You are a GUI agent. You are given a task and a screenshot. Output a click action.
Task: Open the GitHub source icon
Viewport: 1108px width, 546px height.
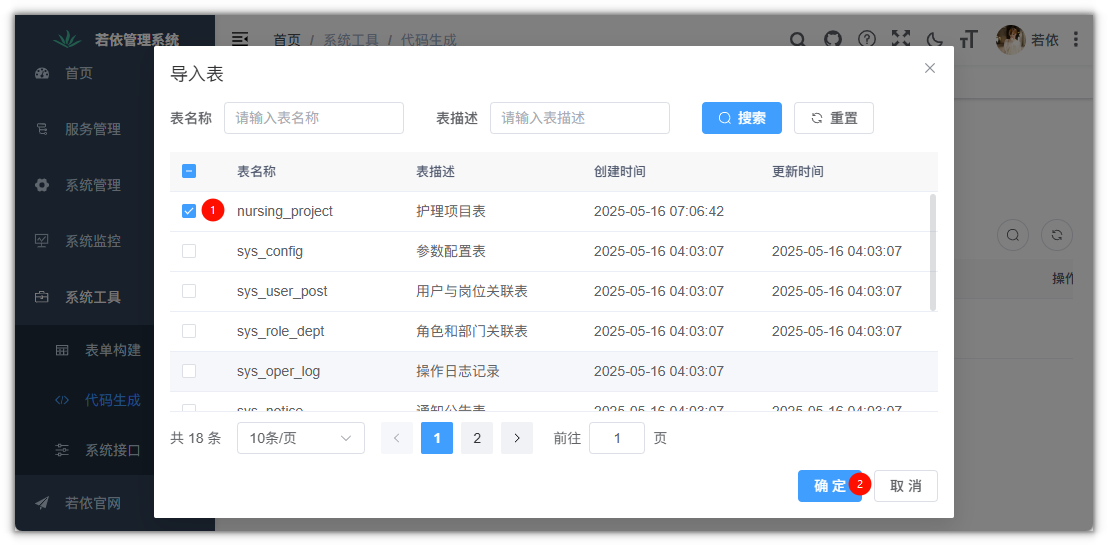click(x=833, y=40)
